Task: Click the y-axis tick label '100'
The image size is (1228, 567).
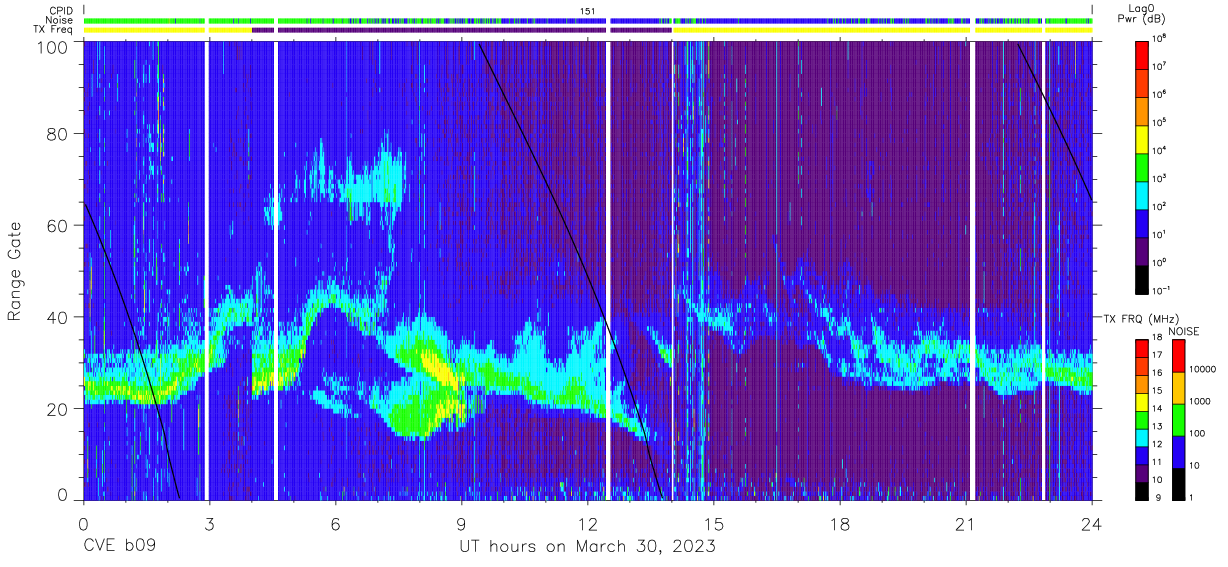Action: (x=52, y=47)
